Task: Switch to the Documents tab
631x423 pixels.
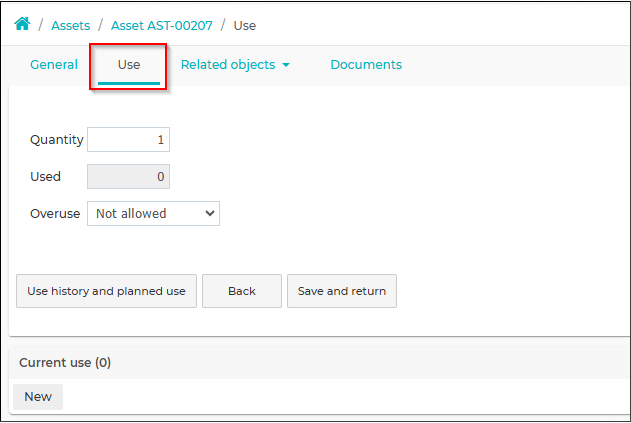Action: click(366, 65)
